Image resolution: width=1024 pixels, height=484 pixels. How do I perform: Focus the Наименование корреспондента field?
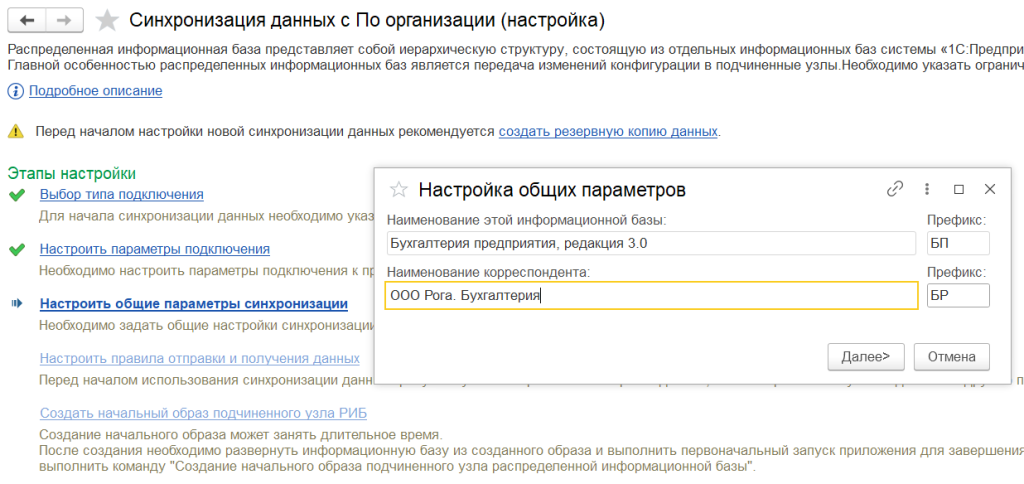point(650,295)
